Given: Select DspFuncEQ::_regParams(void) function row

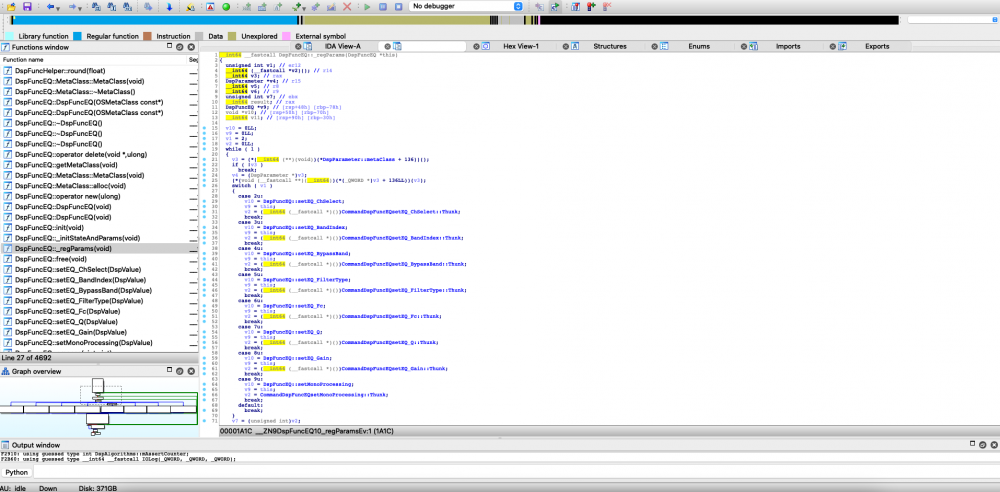Looking at the screenshot, I should click(99, 248).
